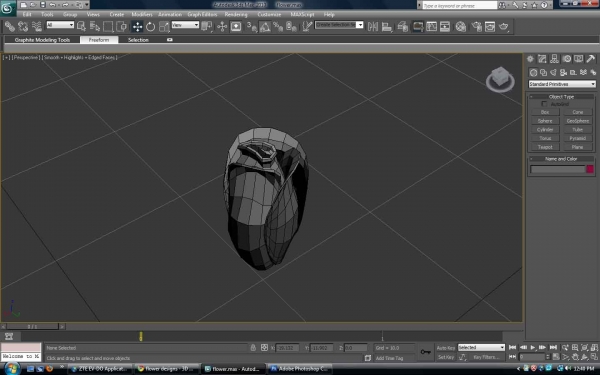Toggle the Angle Snap icon
600x375 pixels.
click(265, 26)
